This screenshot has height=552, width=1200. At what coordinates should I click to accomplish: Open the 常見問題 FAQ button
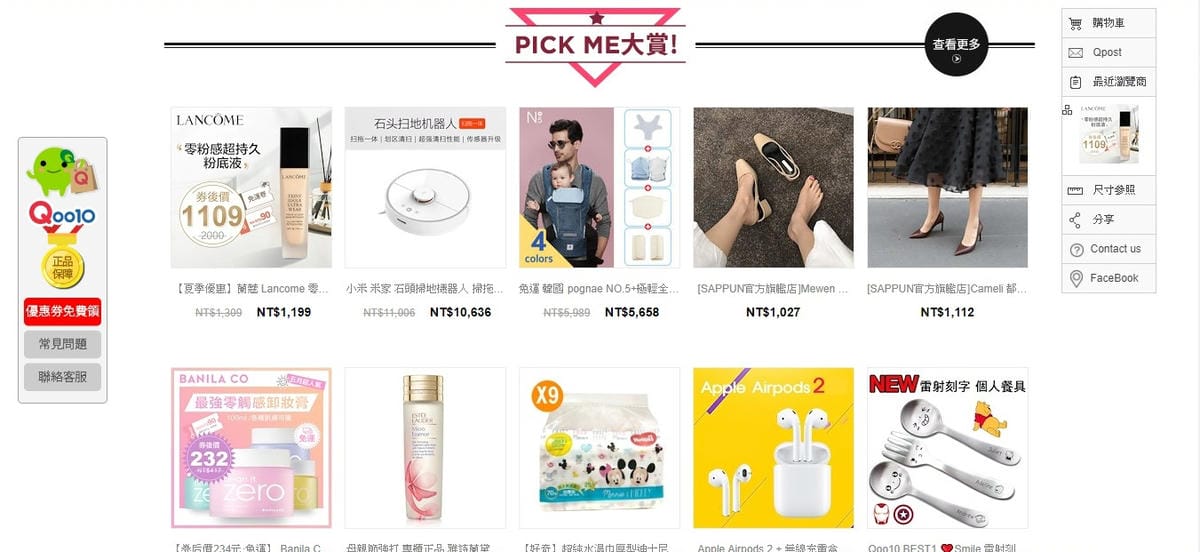pyautogui.click(x=62, y=344)
